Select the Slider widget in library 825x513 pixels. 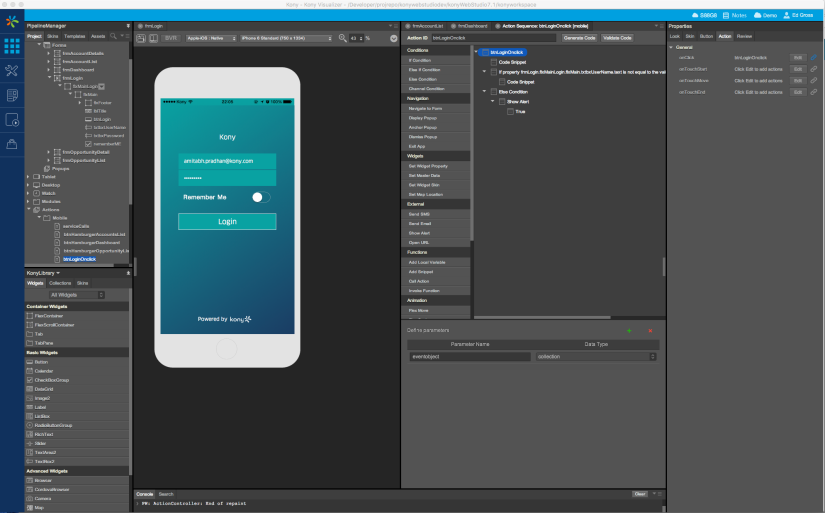point(77,444)
